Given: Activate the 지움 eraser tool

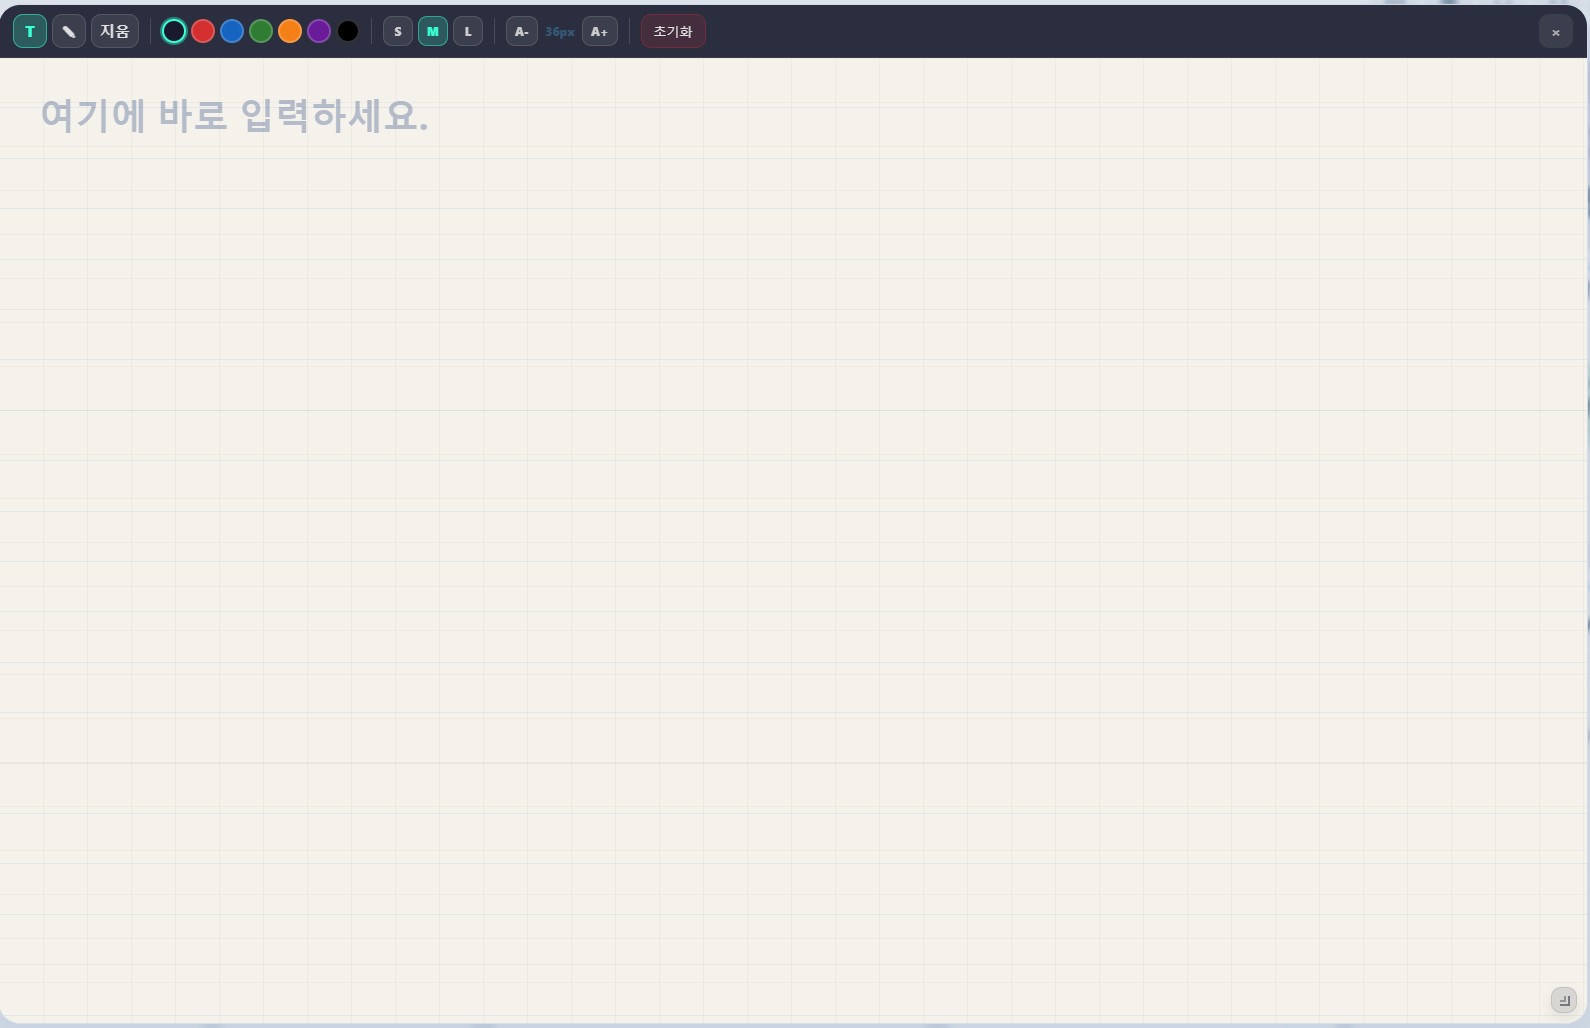Looking at the screenshot, I should tap(115, 32).
